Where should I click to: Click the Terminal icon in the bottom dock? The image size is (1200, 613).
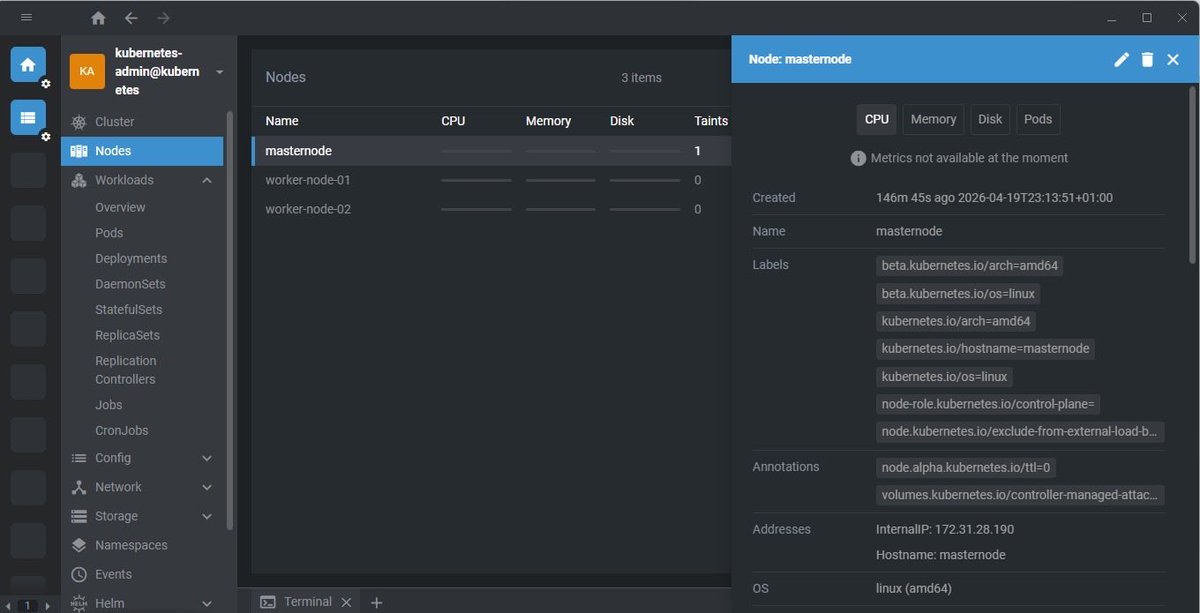pyautogui.click(x=267, y=601)
